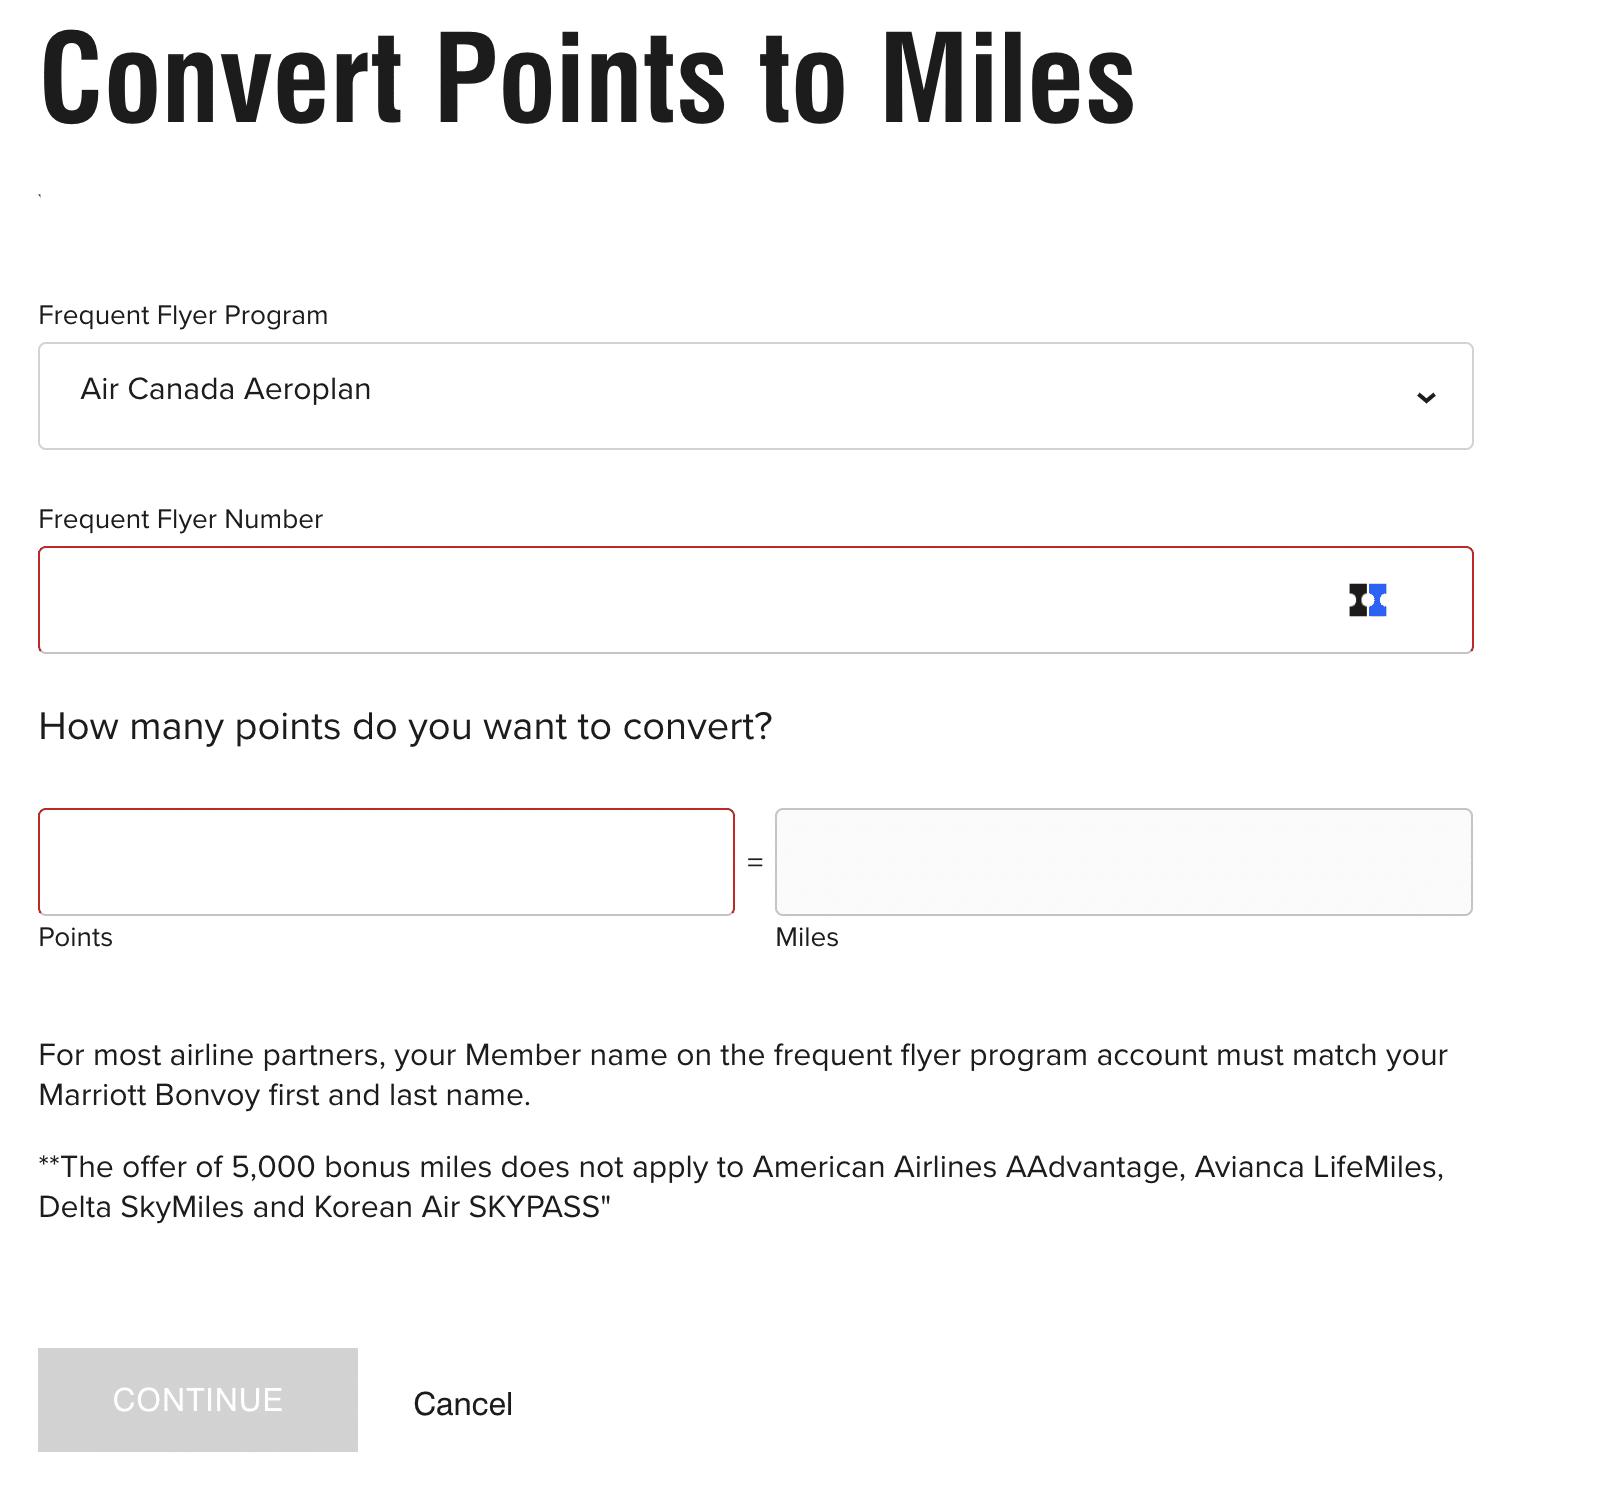
Task: Click the autofill icon in Frequent Flyer Number field
Action: pyautogui.click(x=1367, y=600)
